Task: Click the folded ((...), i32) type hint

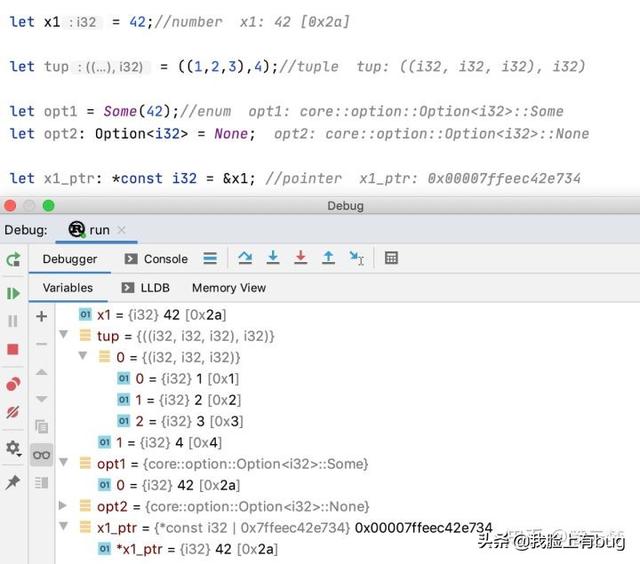Action: pos(113,67)
